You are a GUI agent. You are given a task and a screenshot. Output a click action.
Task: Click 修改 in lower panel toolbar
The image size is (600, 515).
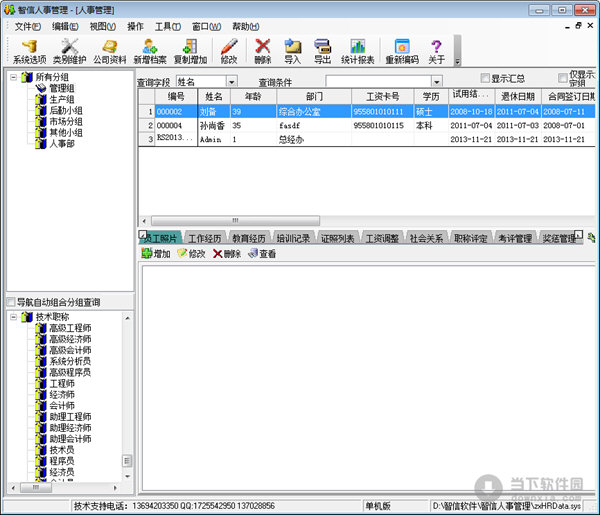click(191, 253)
